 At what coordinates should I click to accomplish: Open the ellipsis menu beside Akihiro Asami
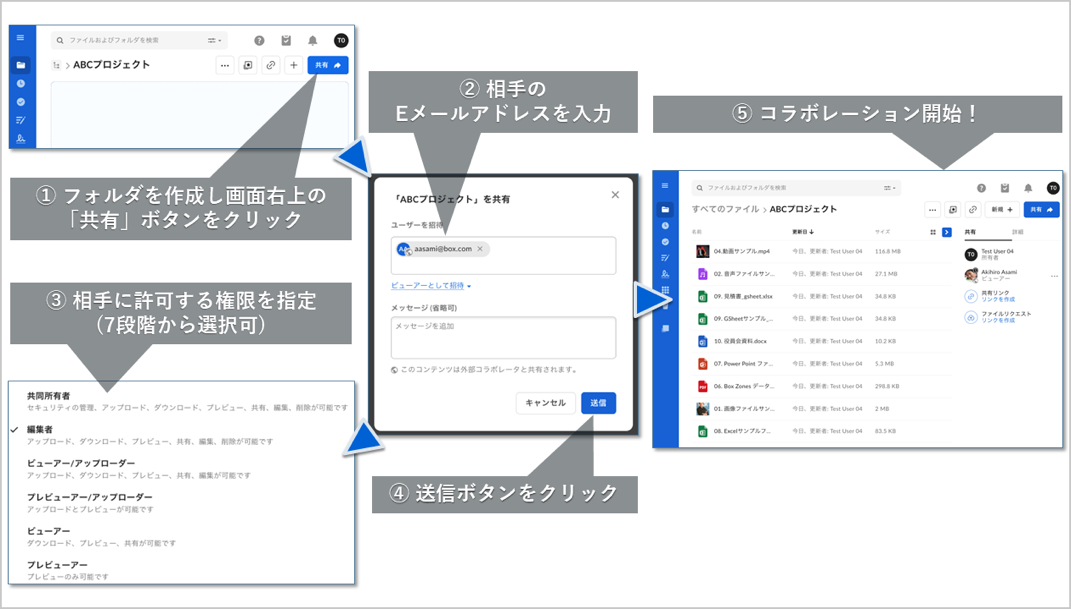pyautogui.click(x=1053, y=276)
